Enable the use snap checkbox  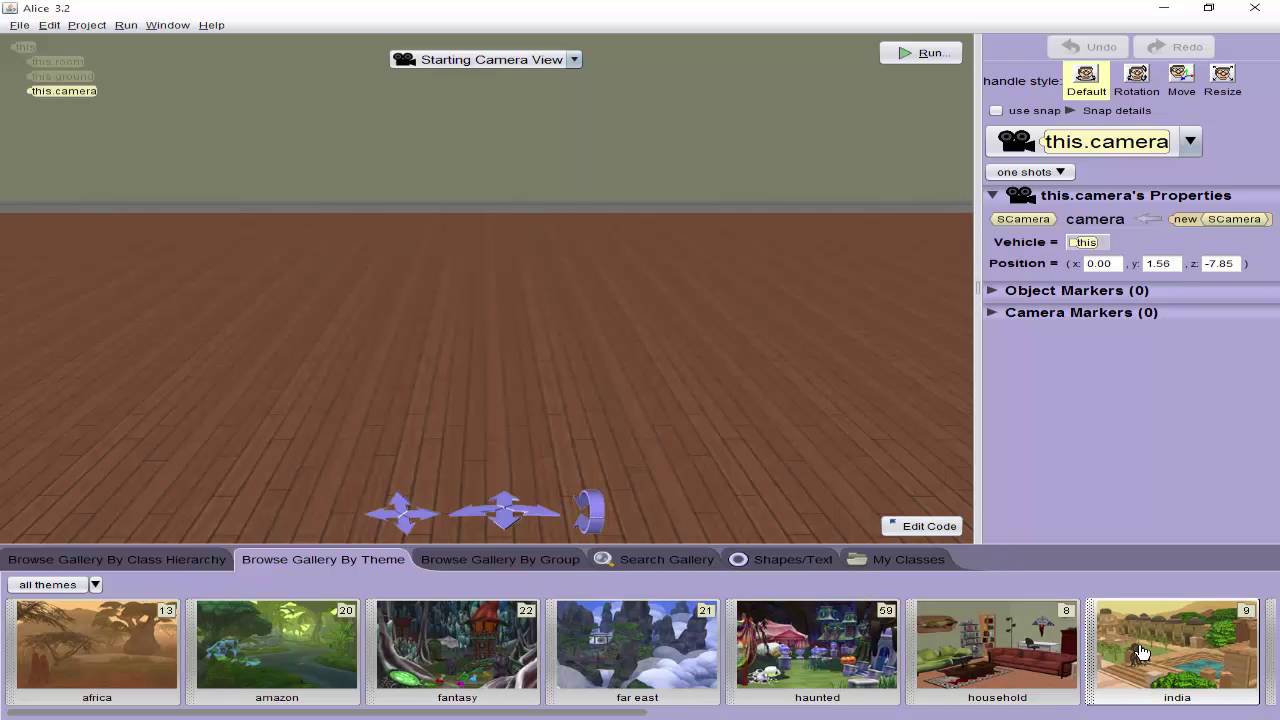click(996, 111)
